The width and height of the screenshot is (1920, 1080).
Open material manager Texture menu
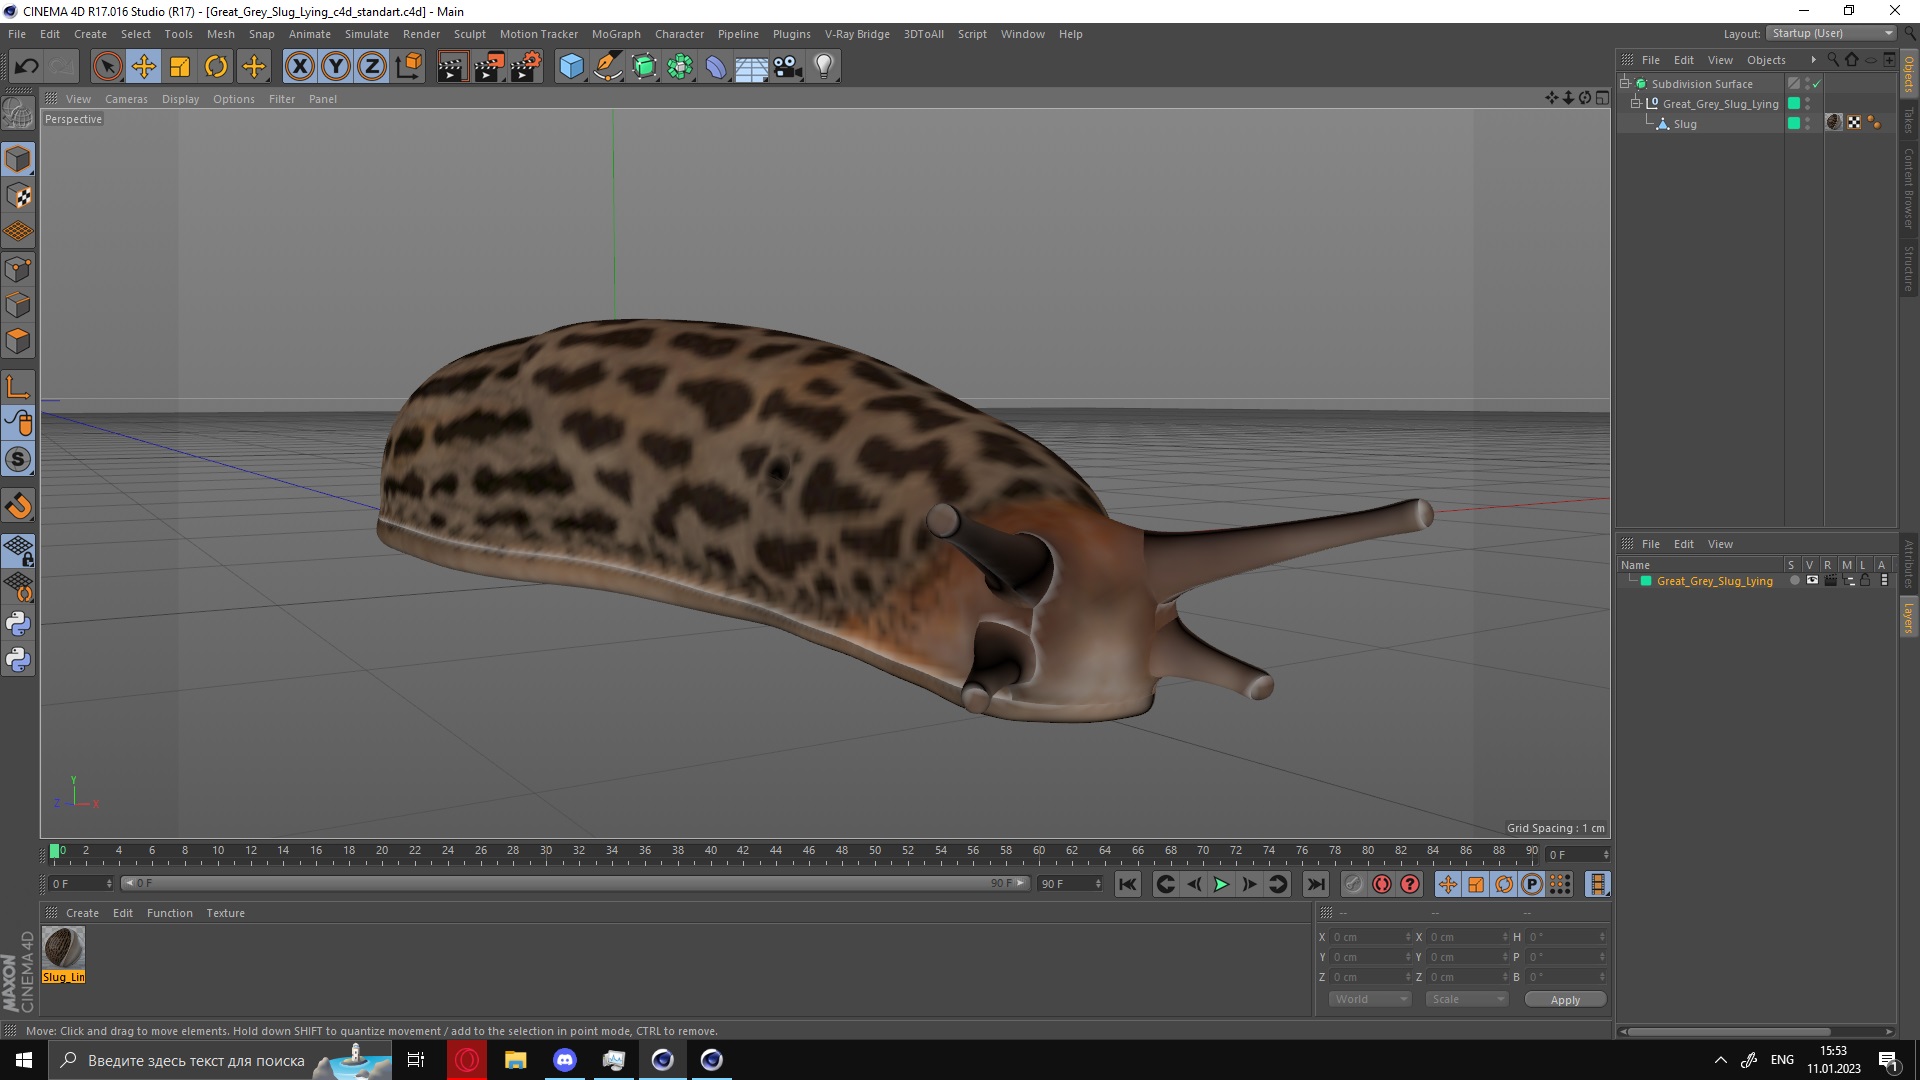point(225,913)
